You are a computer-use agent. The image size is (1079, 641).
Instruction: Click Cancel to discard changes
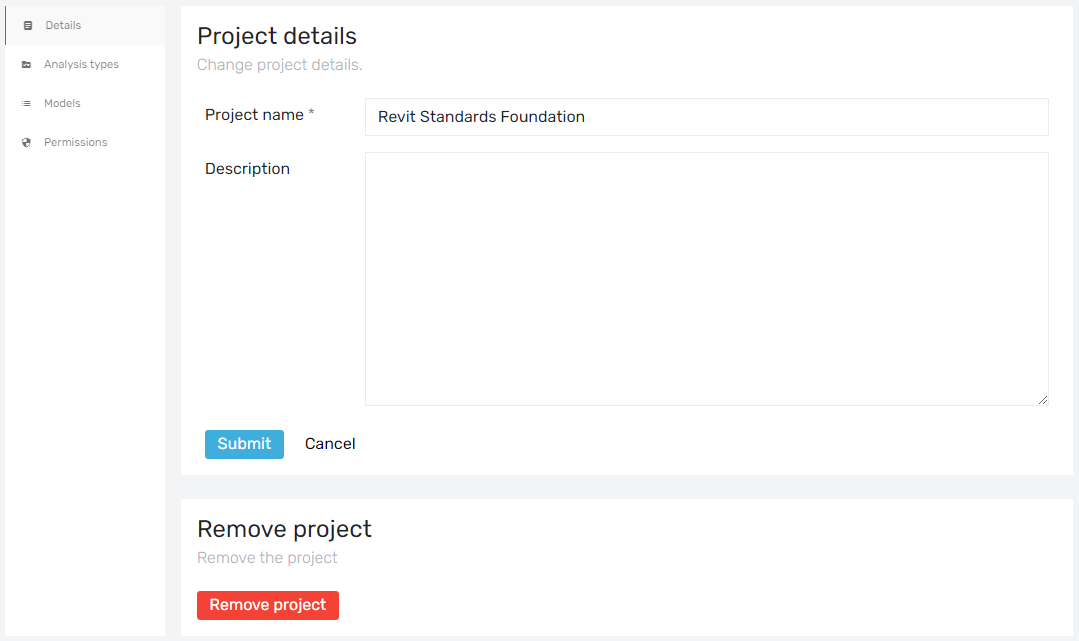[x=330, y=443]
